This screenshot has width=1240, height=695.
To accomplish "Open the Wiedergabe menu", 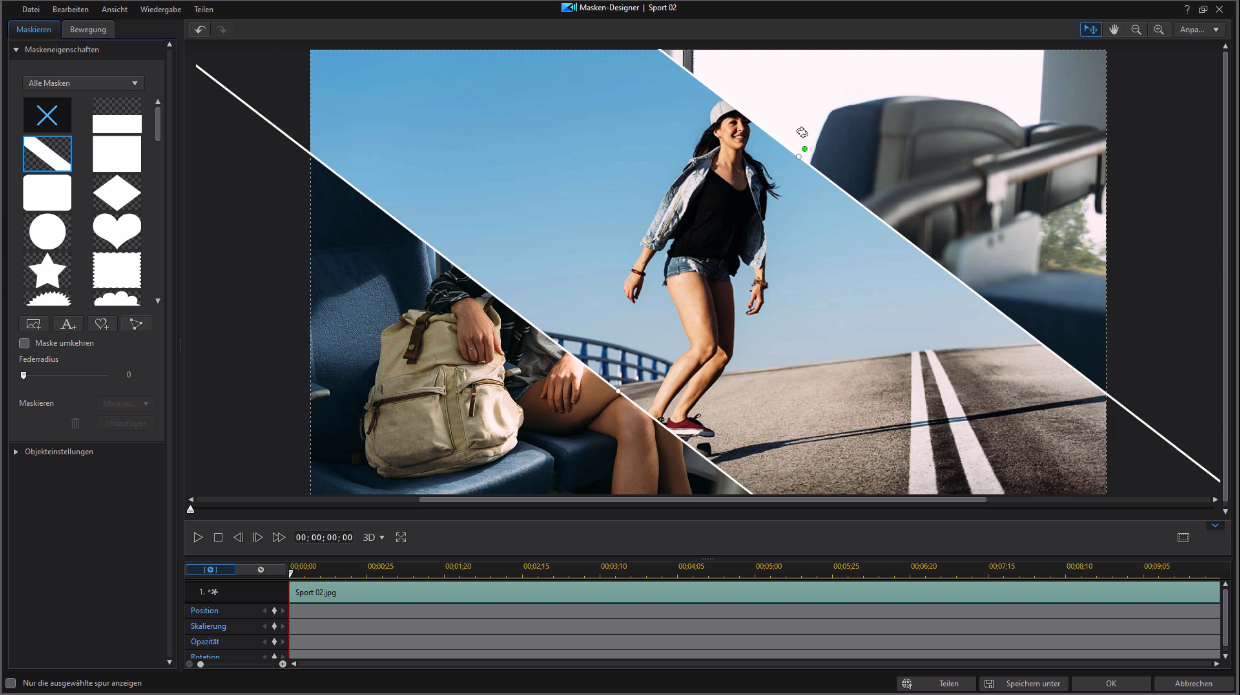I will coord(160,9).
